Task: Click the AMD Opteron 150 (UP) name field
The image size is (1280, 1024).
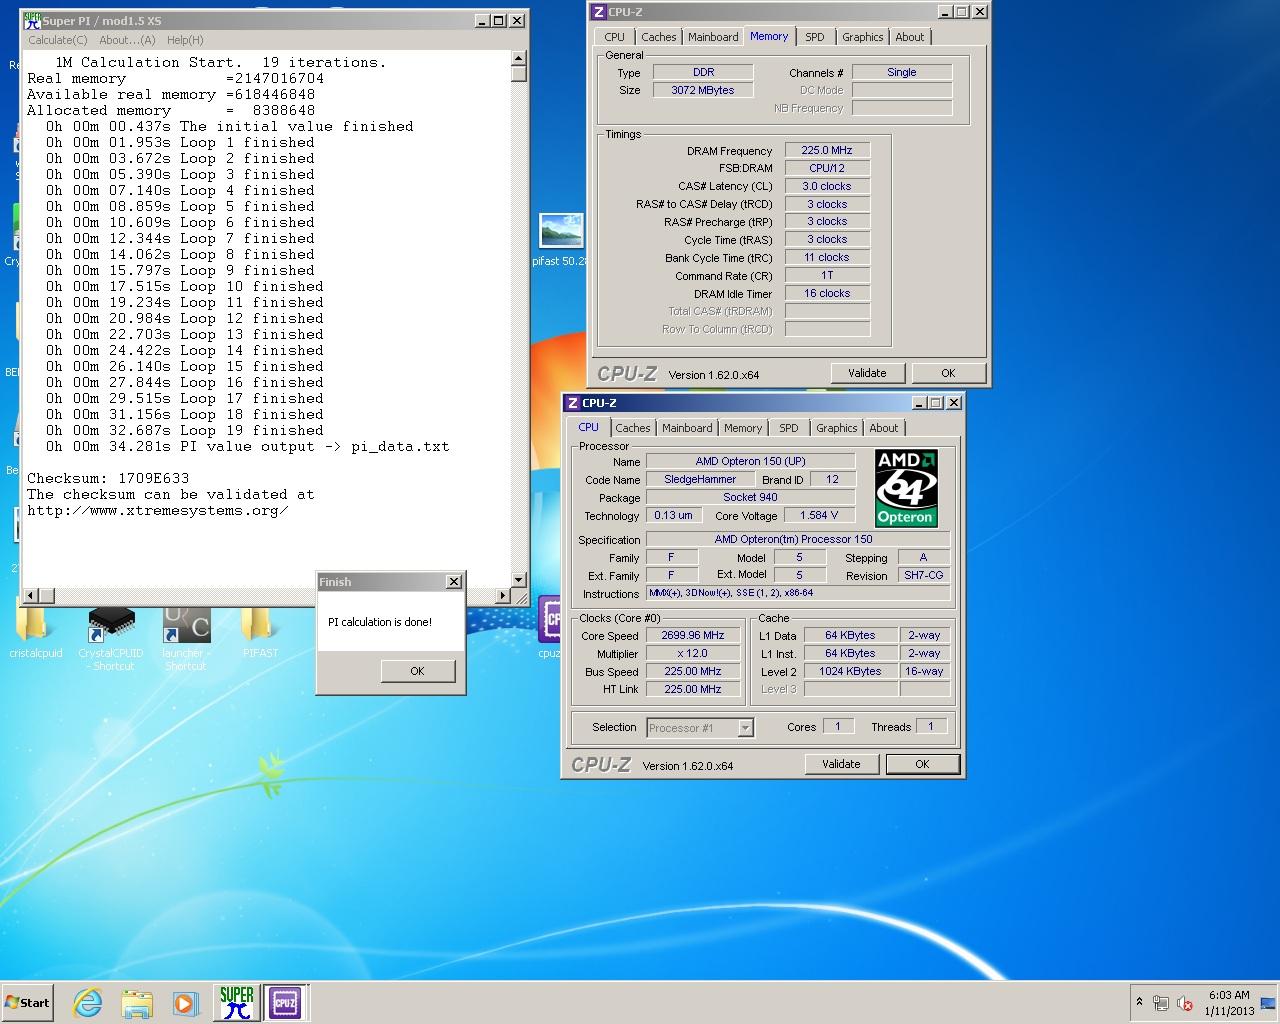Action: [751, 461]
